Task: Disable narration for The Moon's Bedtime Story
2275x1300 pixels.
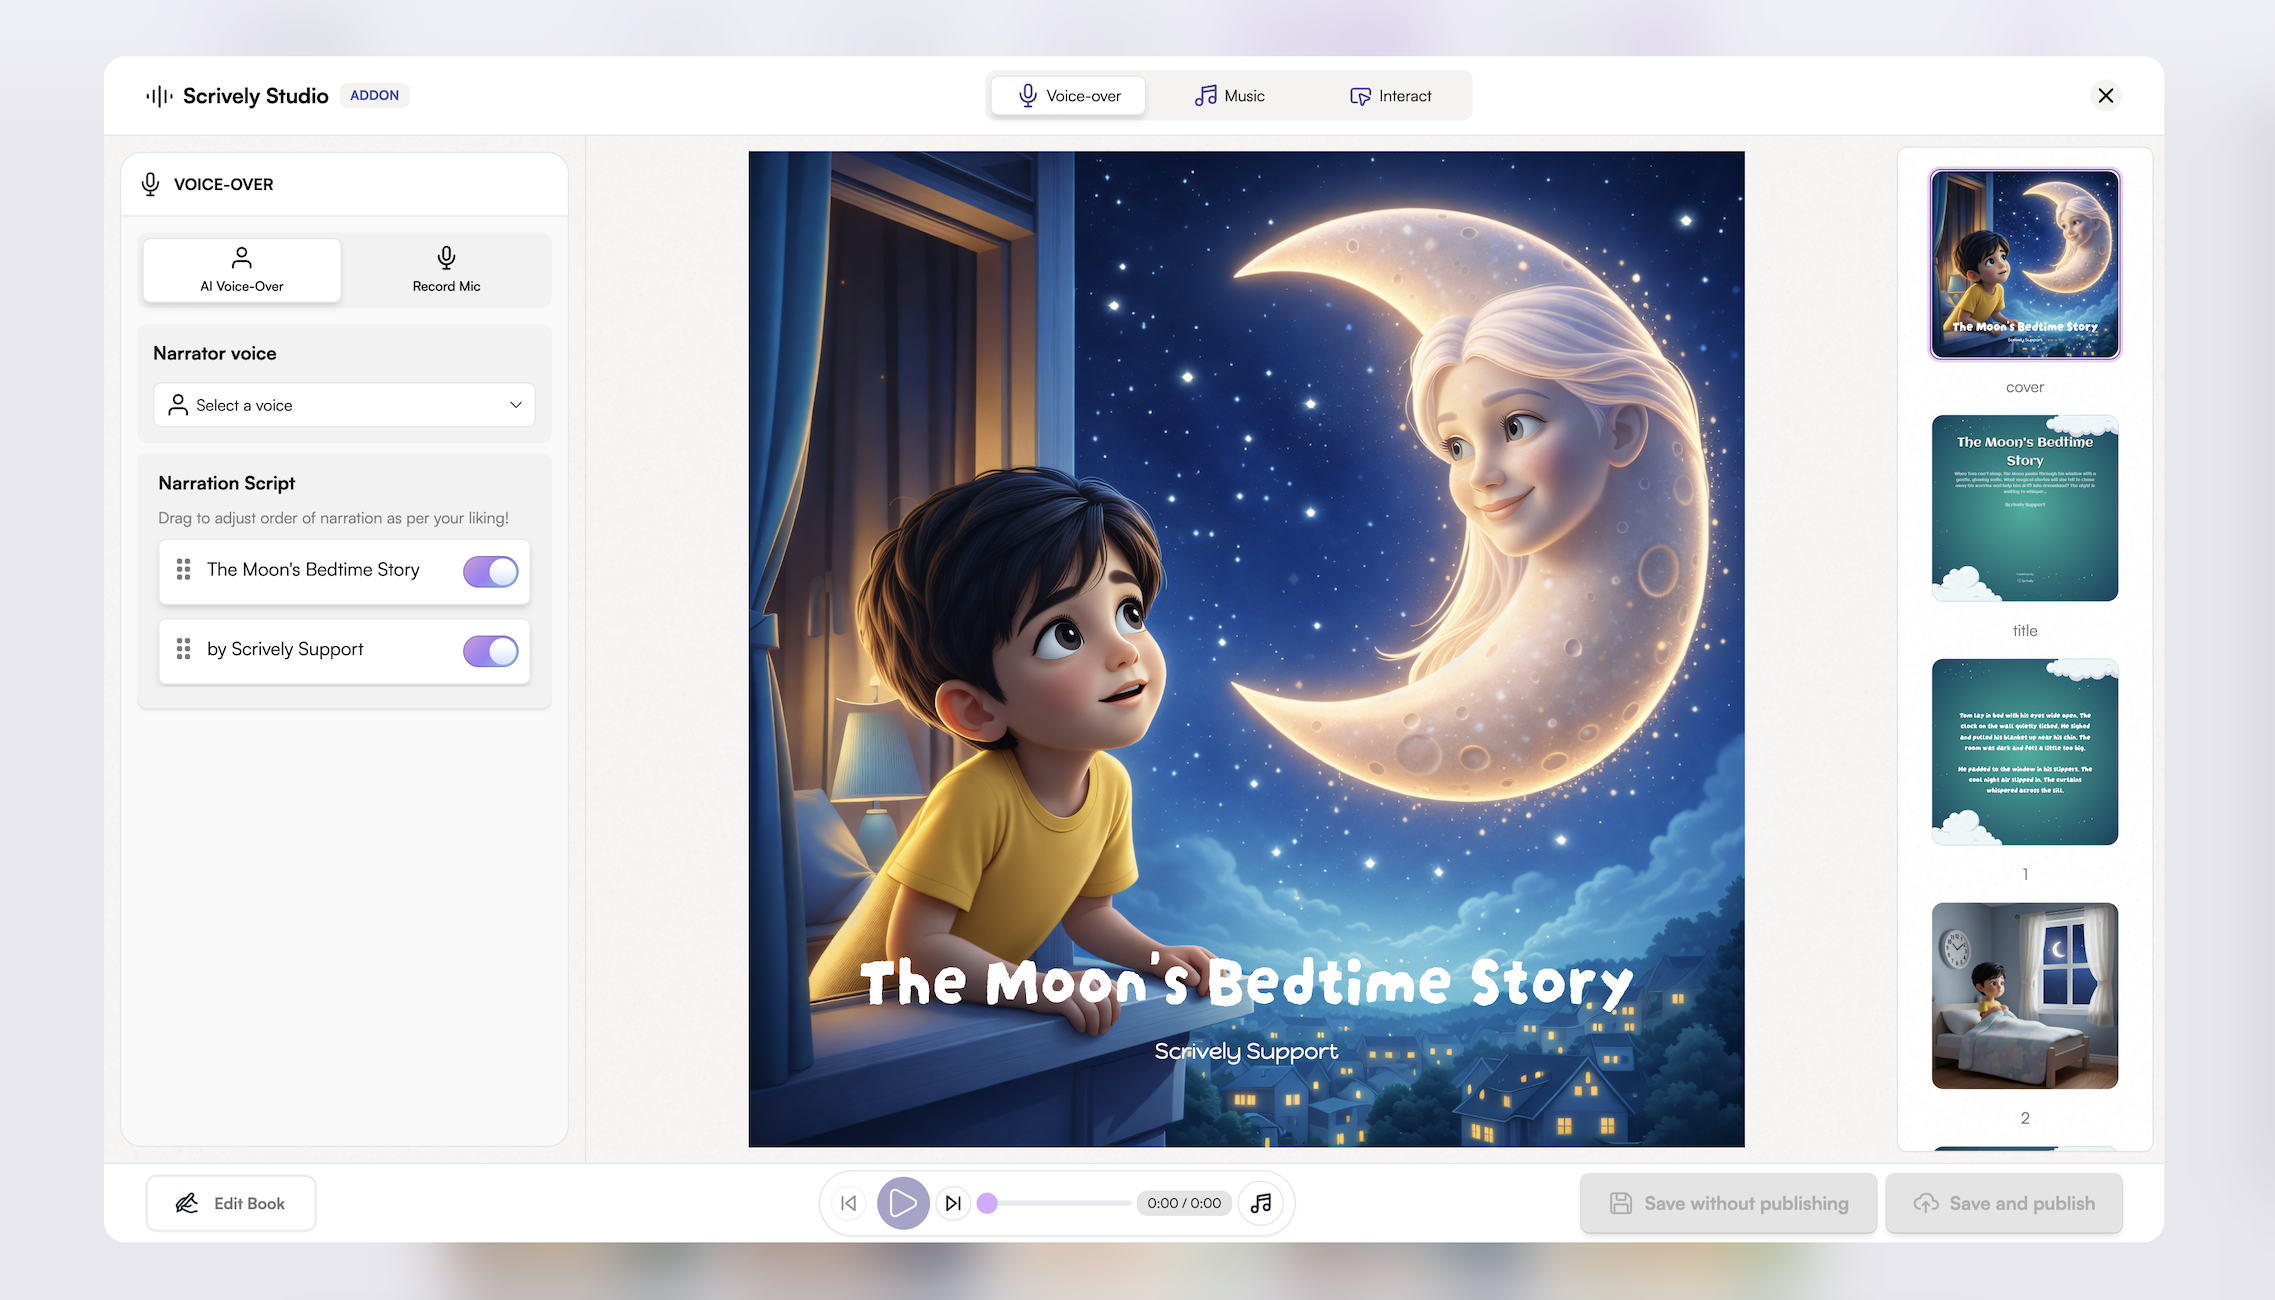Action: [x=490, y=571]
